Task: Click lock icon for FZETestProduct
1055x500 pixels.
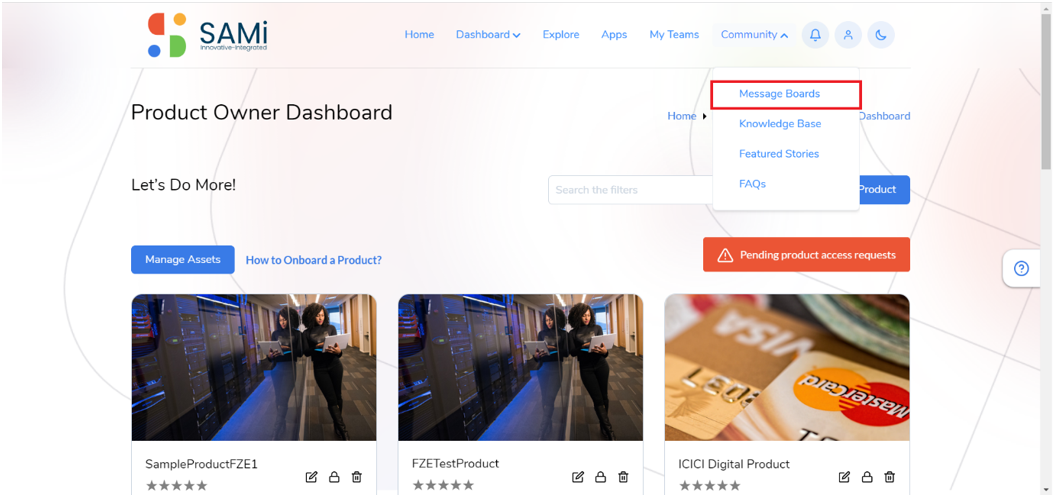Action: pyautogui.click(x=600, y=477)
